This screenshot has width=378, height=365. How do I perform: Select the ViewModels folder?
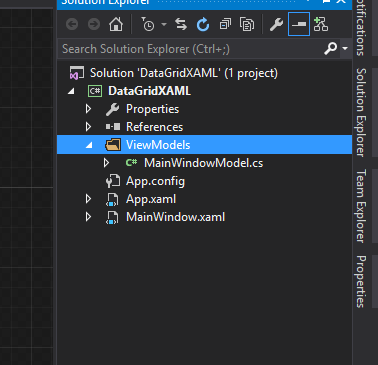(x=158, y=145)
